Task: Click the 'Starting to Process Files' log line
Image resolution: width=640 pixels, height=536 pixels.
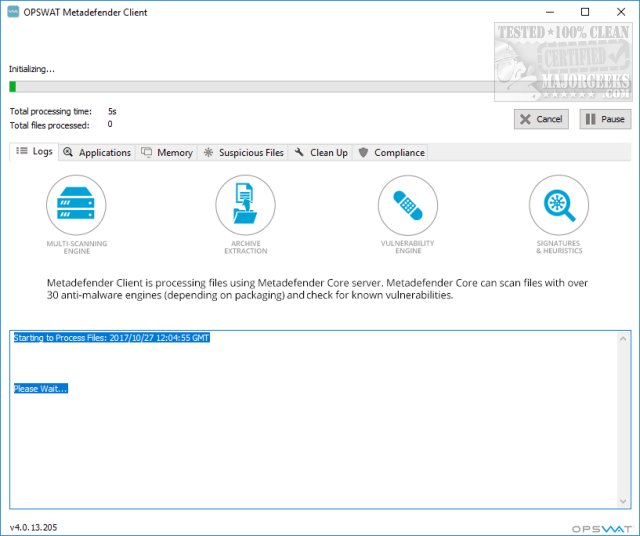Action: (111, 338)
